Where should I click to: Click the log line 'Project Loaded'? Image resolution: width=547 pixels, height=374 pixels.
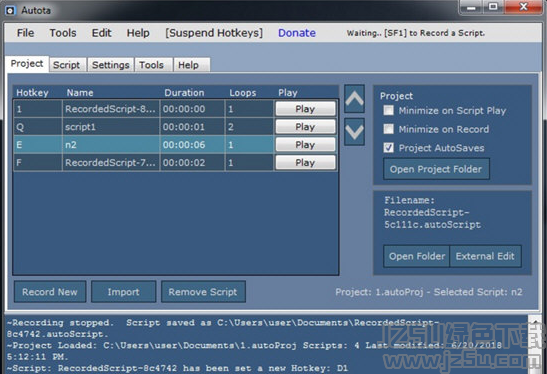pos(254,351)
